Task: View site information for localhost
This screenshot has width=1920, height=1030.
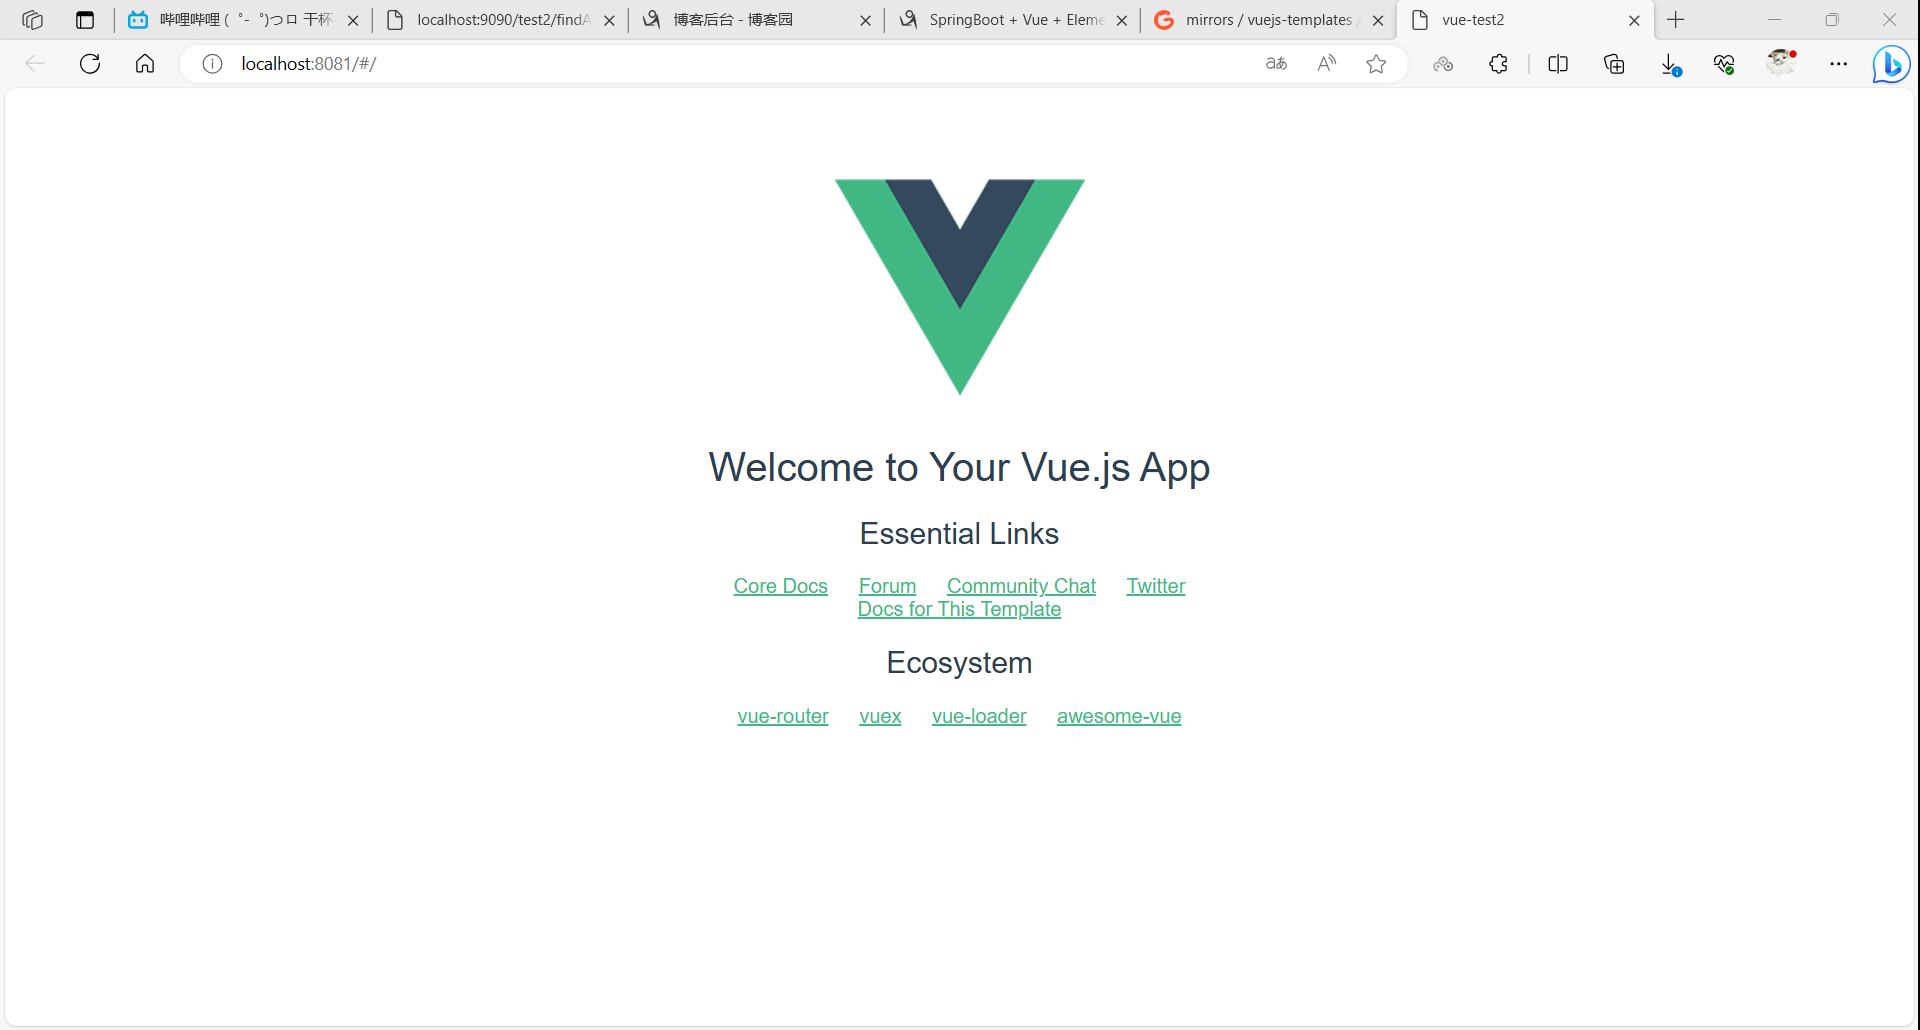Action: click(x=212, y=64)
